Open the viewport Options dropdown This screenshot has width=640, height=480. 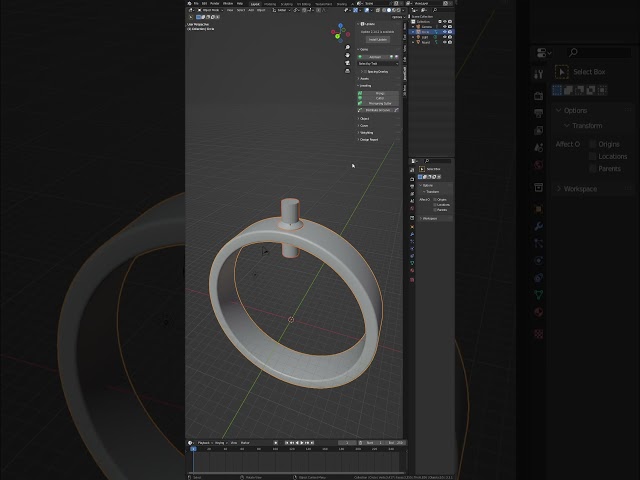point(397,17)
